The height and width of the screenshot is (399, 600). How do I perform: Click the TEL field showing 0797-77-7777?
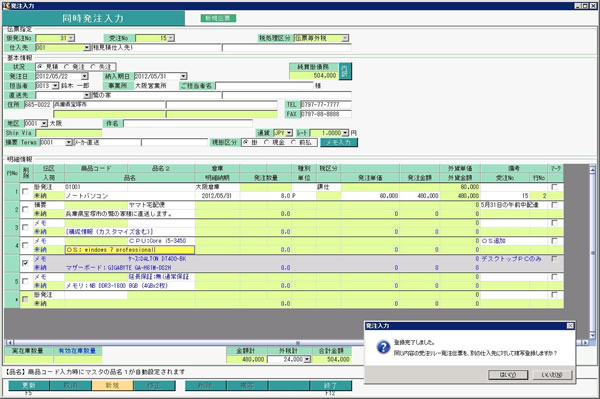326,104
